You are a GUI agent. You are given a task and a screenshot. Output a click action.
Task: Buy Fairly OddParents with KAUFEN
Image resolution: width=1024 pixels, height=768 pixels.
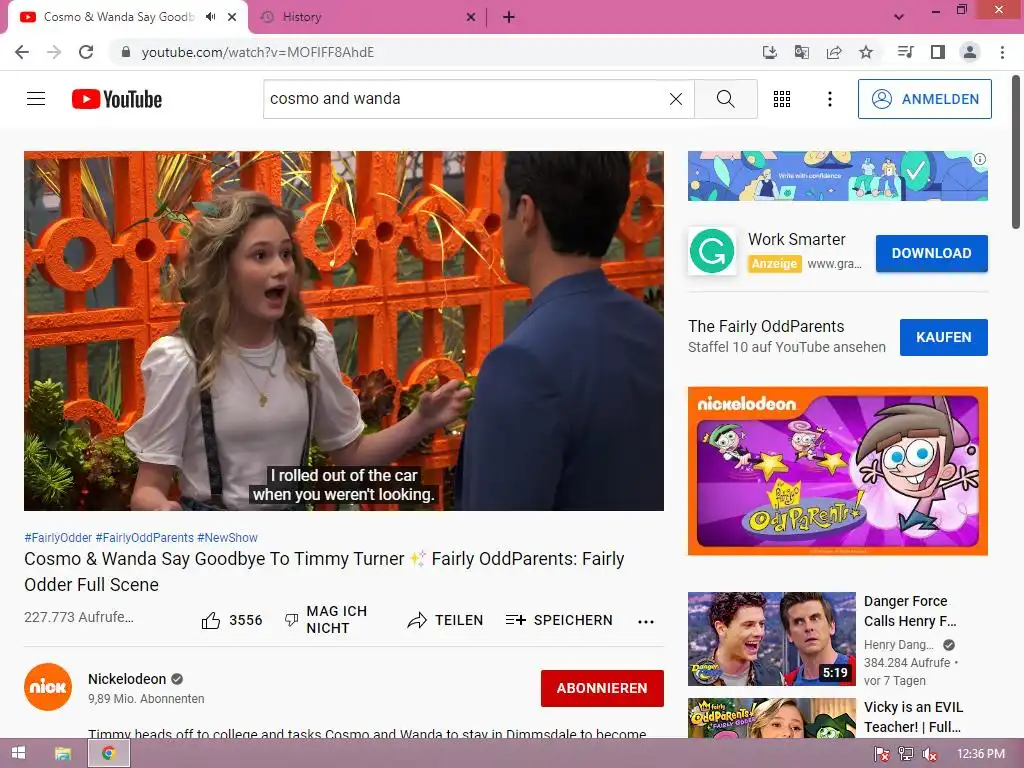(x=944, y=337)
